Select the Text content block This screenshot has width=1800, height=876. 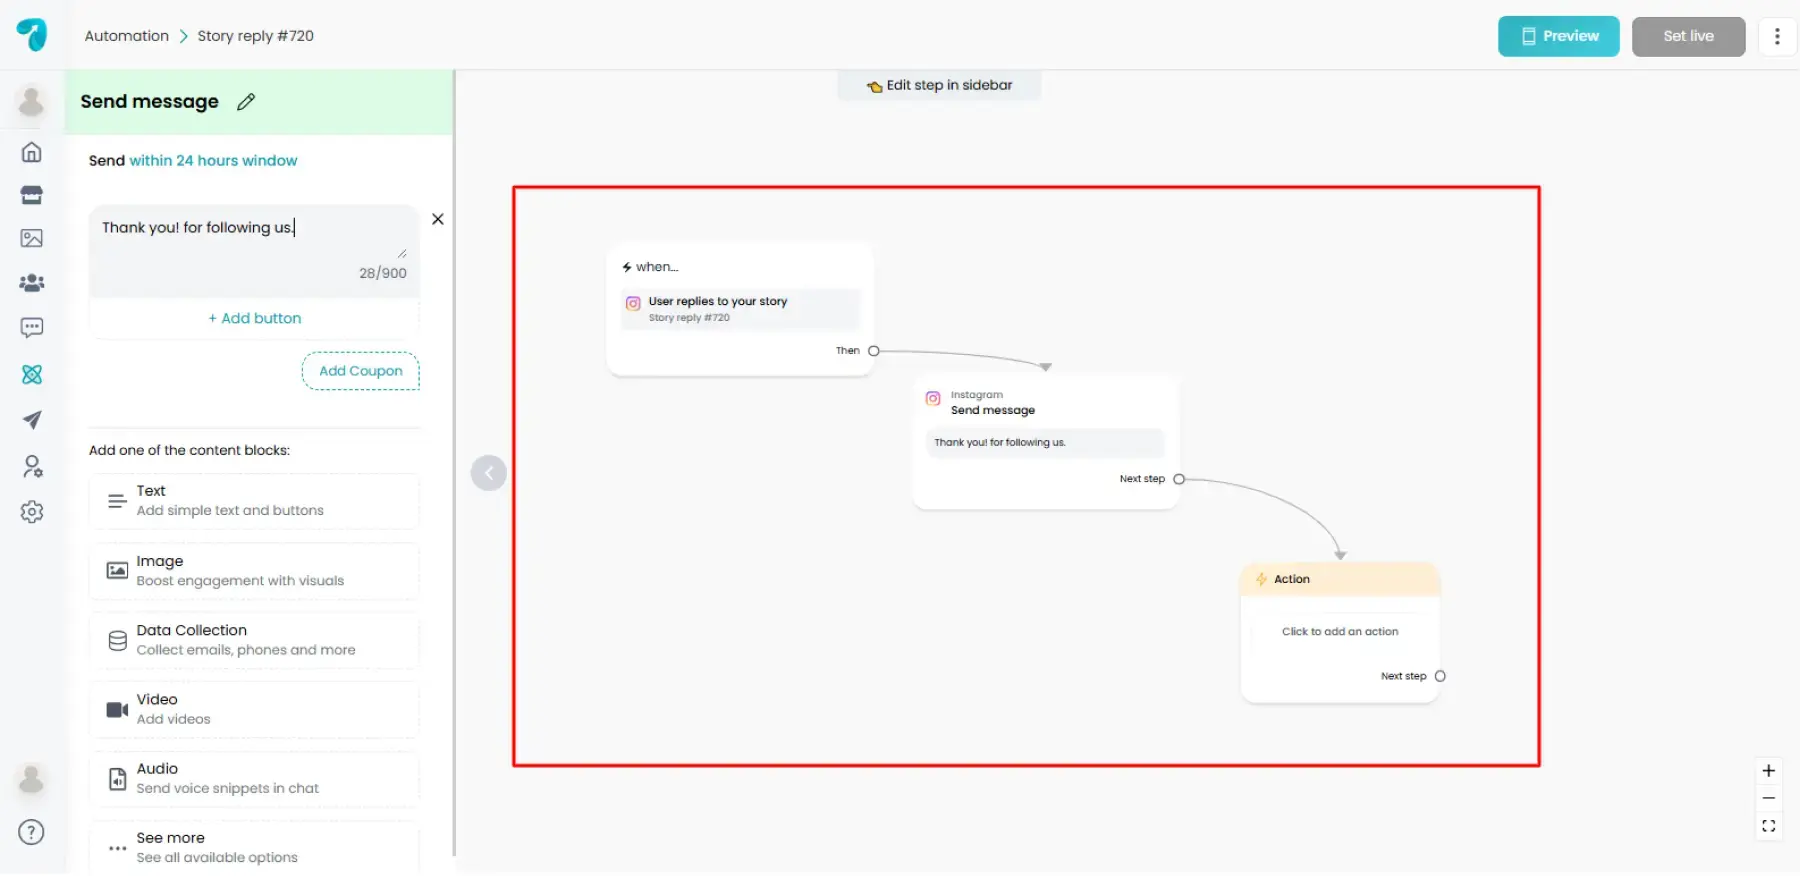coord(254,501)
